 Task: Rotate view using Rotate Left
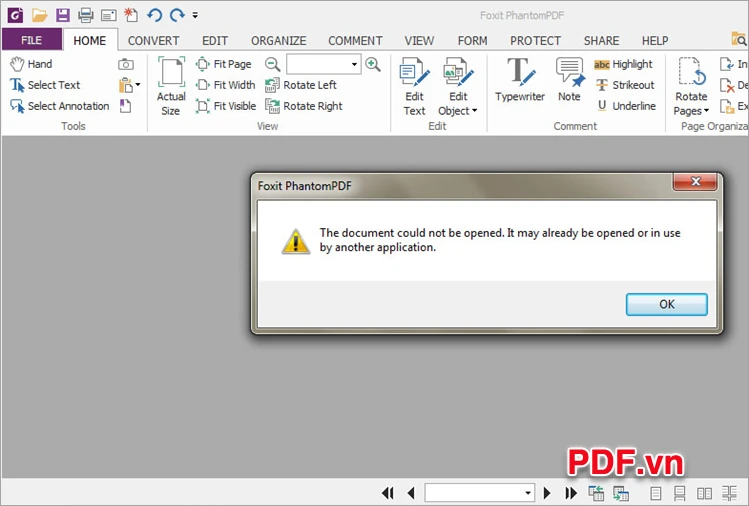point(301,85)
